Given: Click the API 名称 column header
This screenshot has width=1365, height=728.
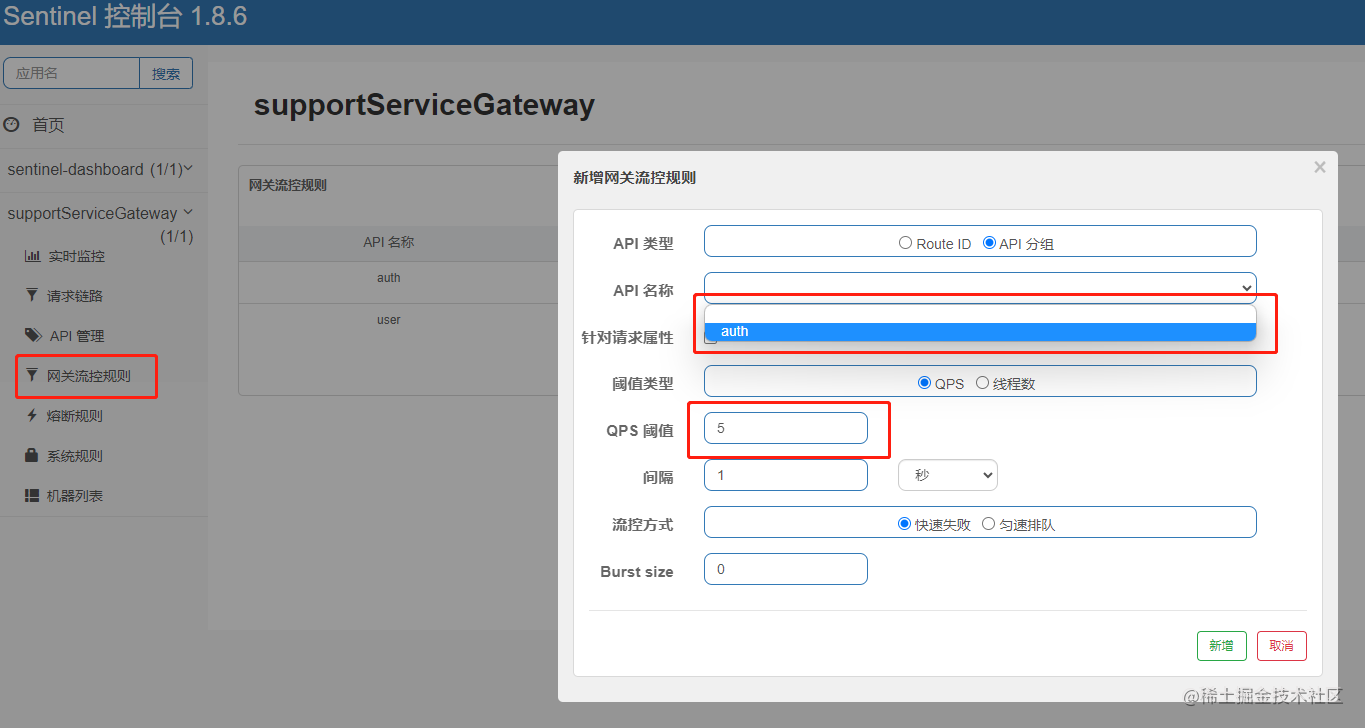Looking at the screenshot, I should pyautogui.click(x=389, y=242).
